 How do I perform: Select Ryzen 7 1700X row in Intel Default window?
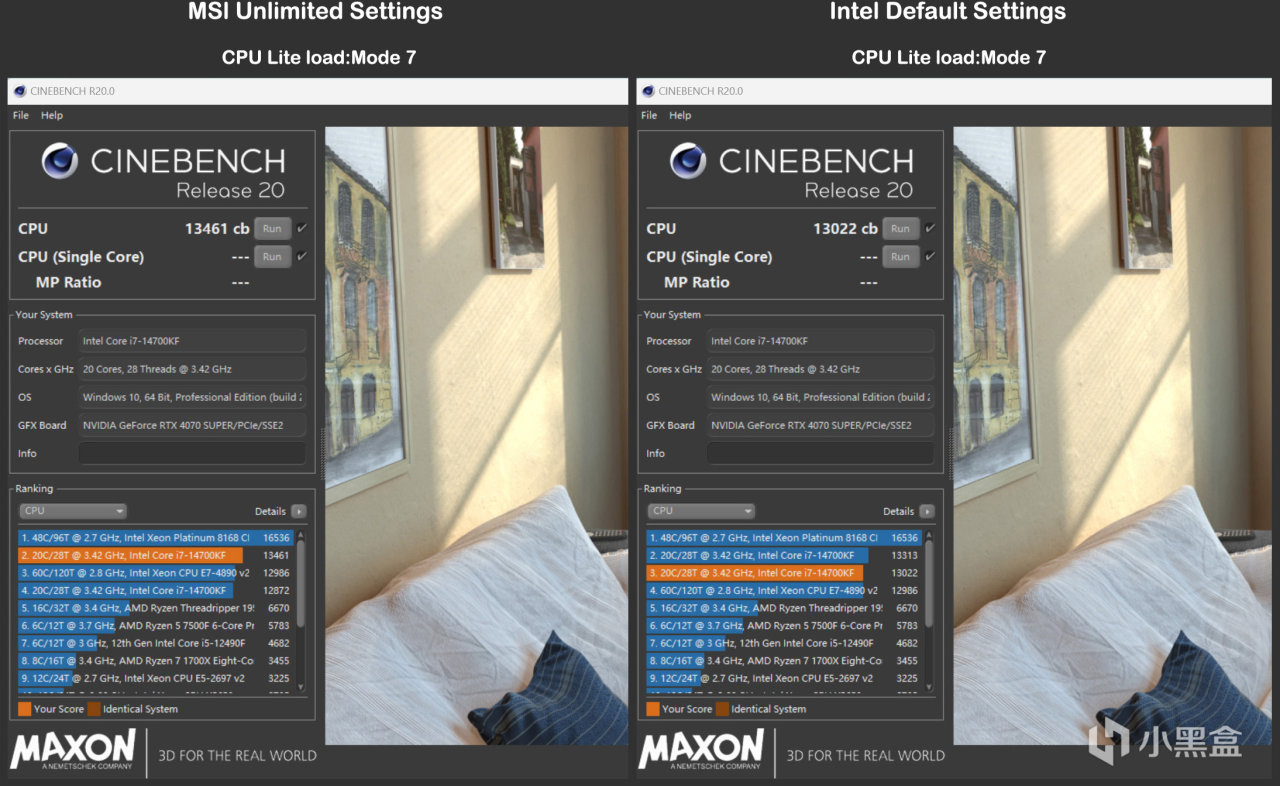click(x=783, y=661)
